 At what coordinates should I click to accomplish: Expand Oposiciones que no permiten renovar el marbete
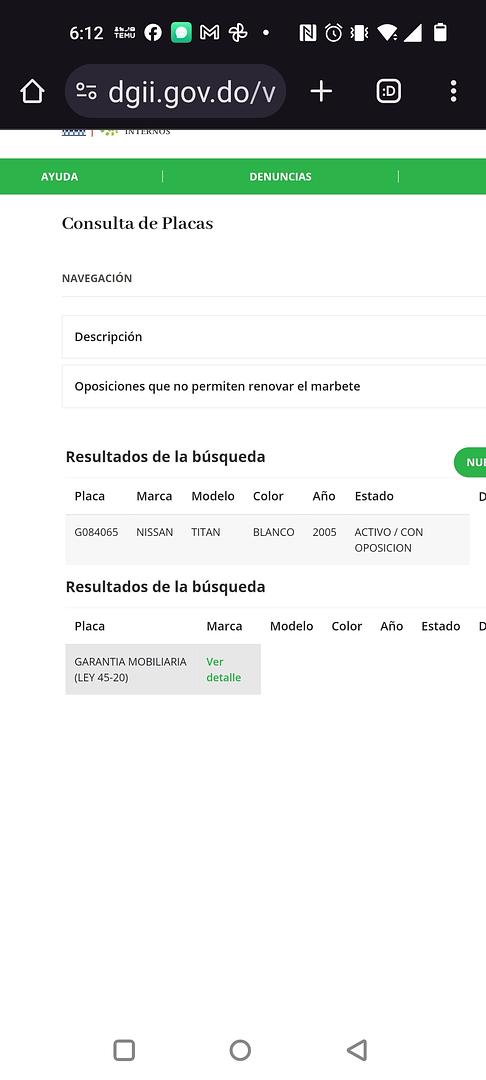274,386
